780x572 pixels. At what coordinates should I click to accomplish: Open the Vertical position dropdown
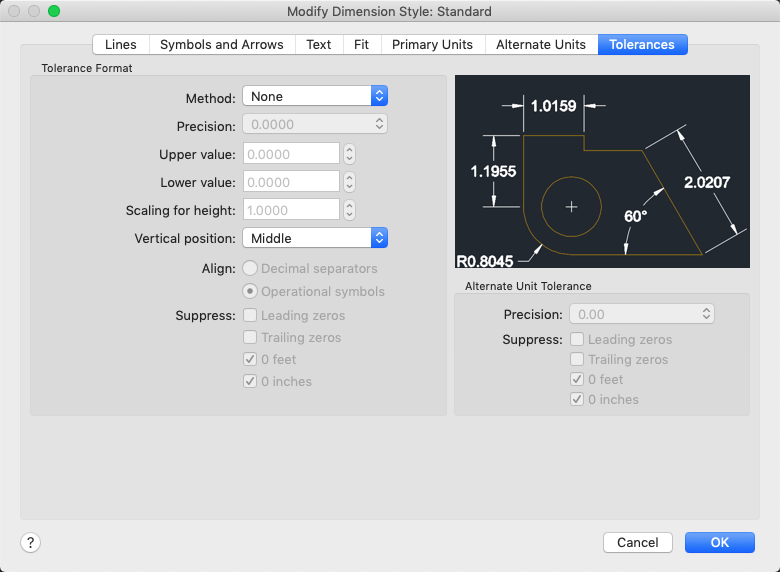[314, 238]
